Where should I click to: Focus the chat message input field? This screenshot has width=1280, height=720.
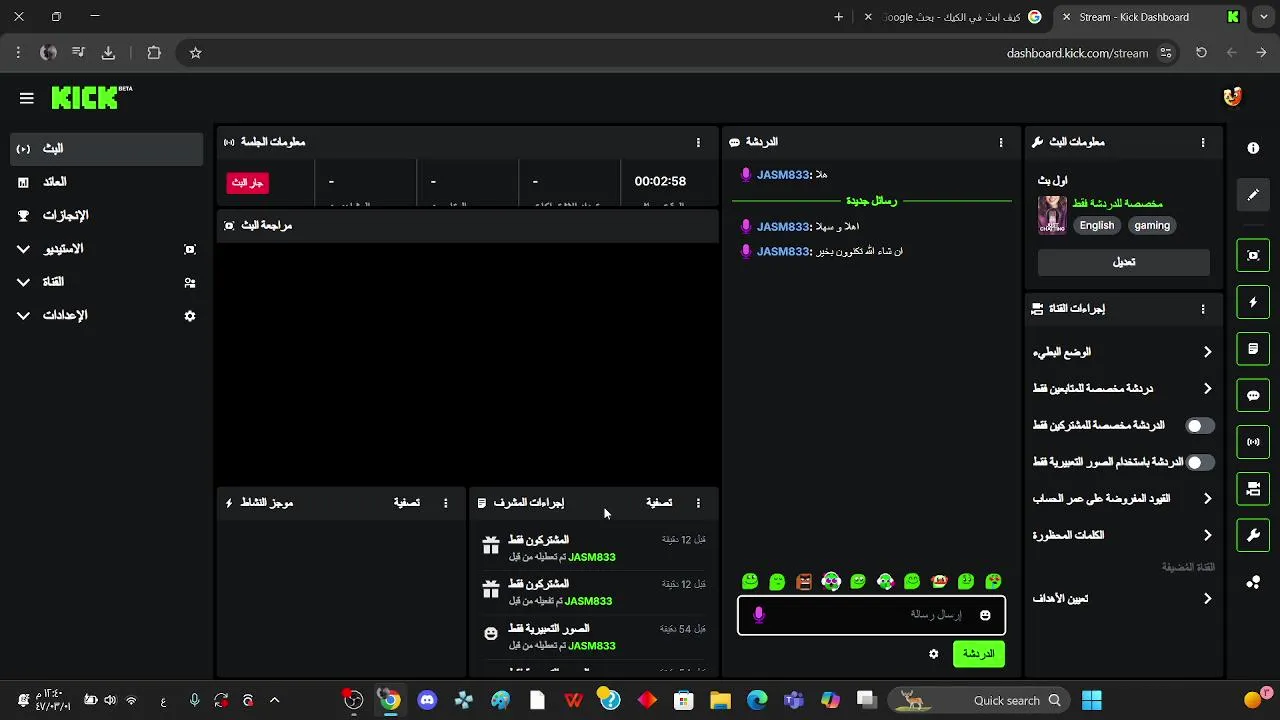tap(871, 615)
